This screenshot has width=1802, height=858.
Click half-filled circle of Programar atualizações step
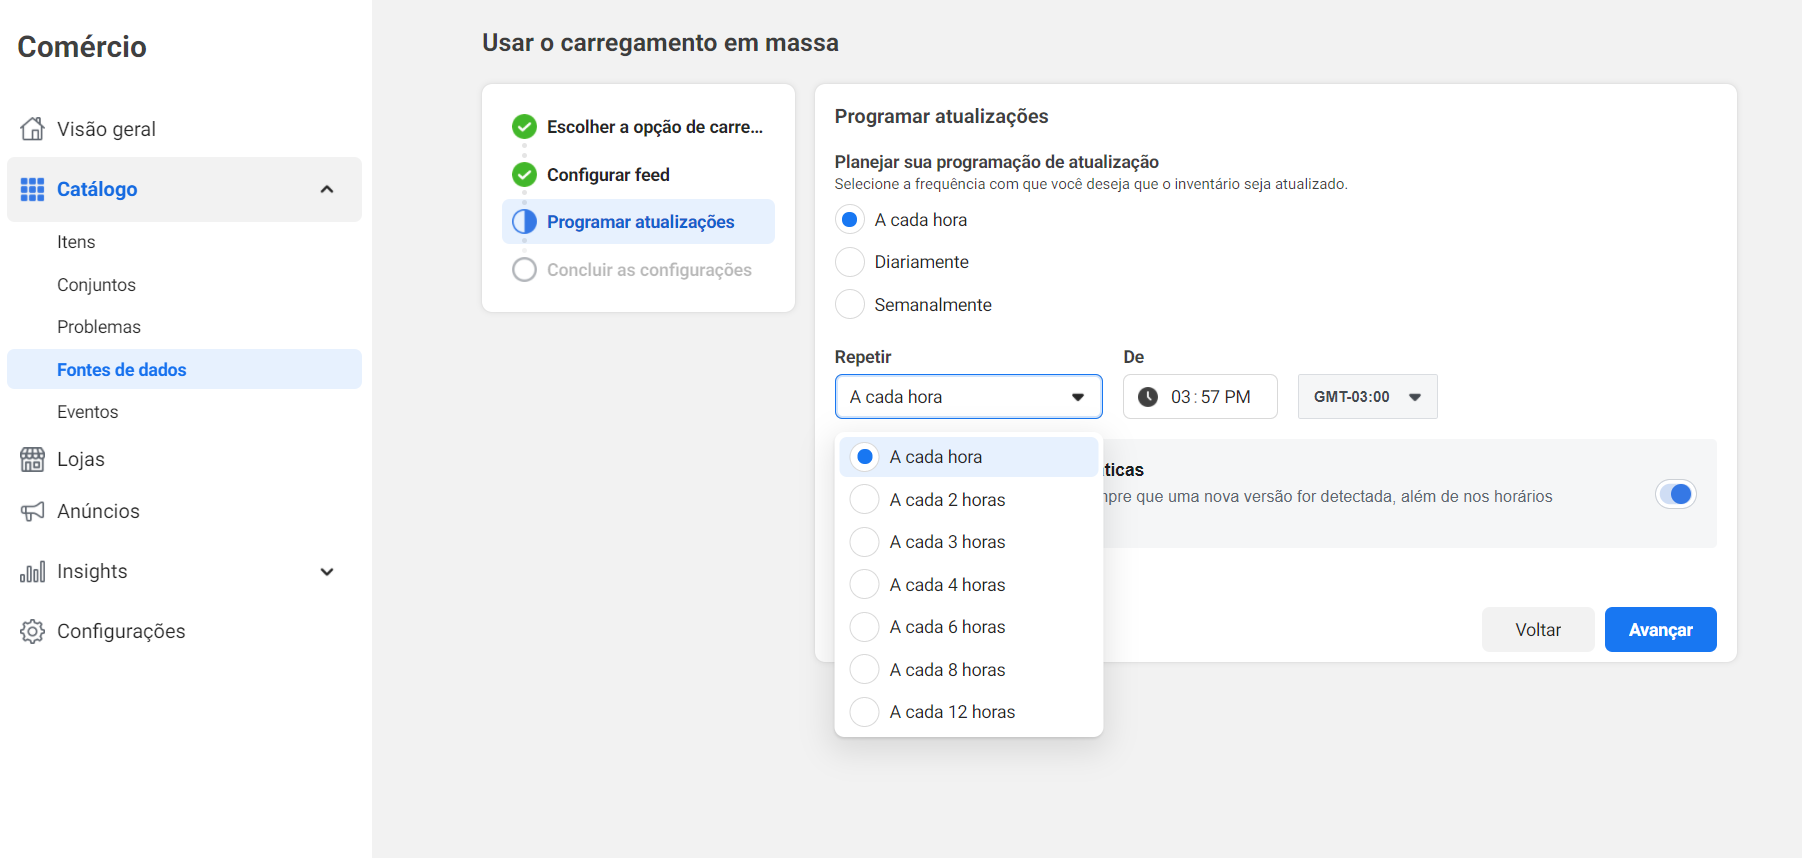pyautogui.click(x=524, y=222)
